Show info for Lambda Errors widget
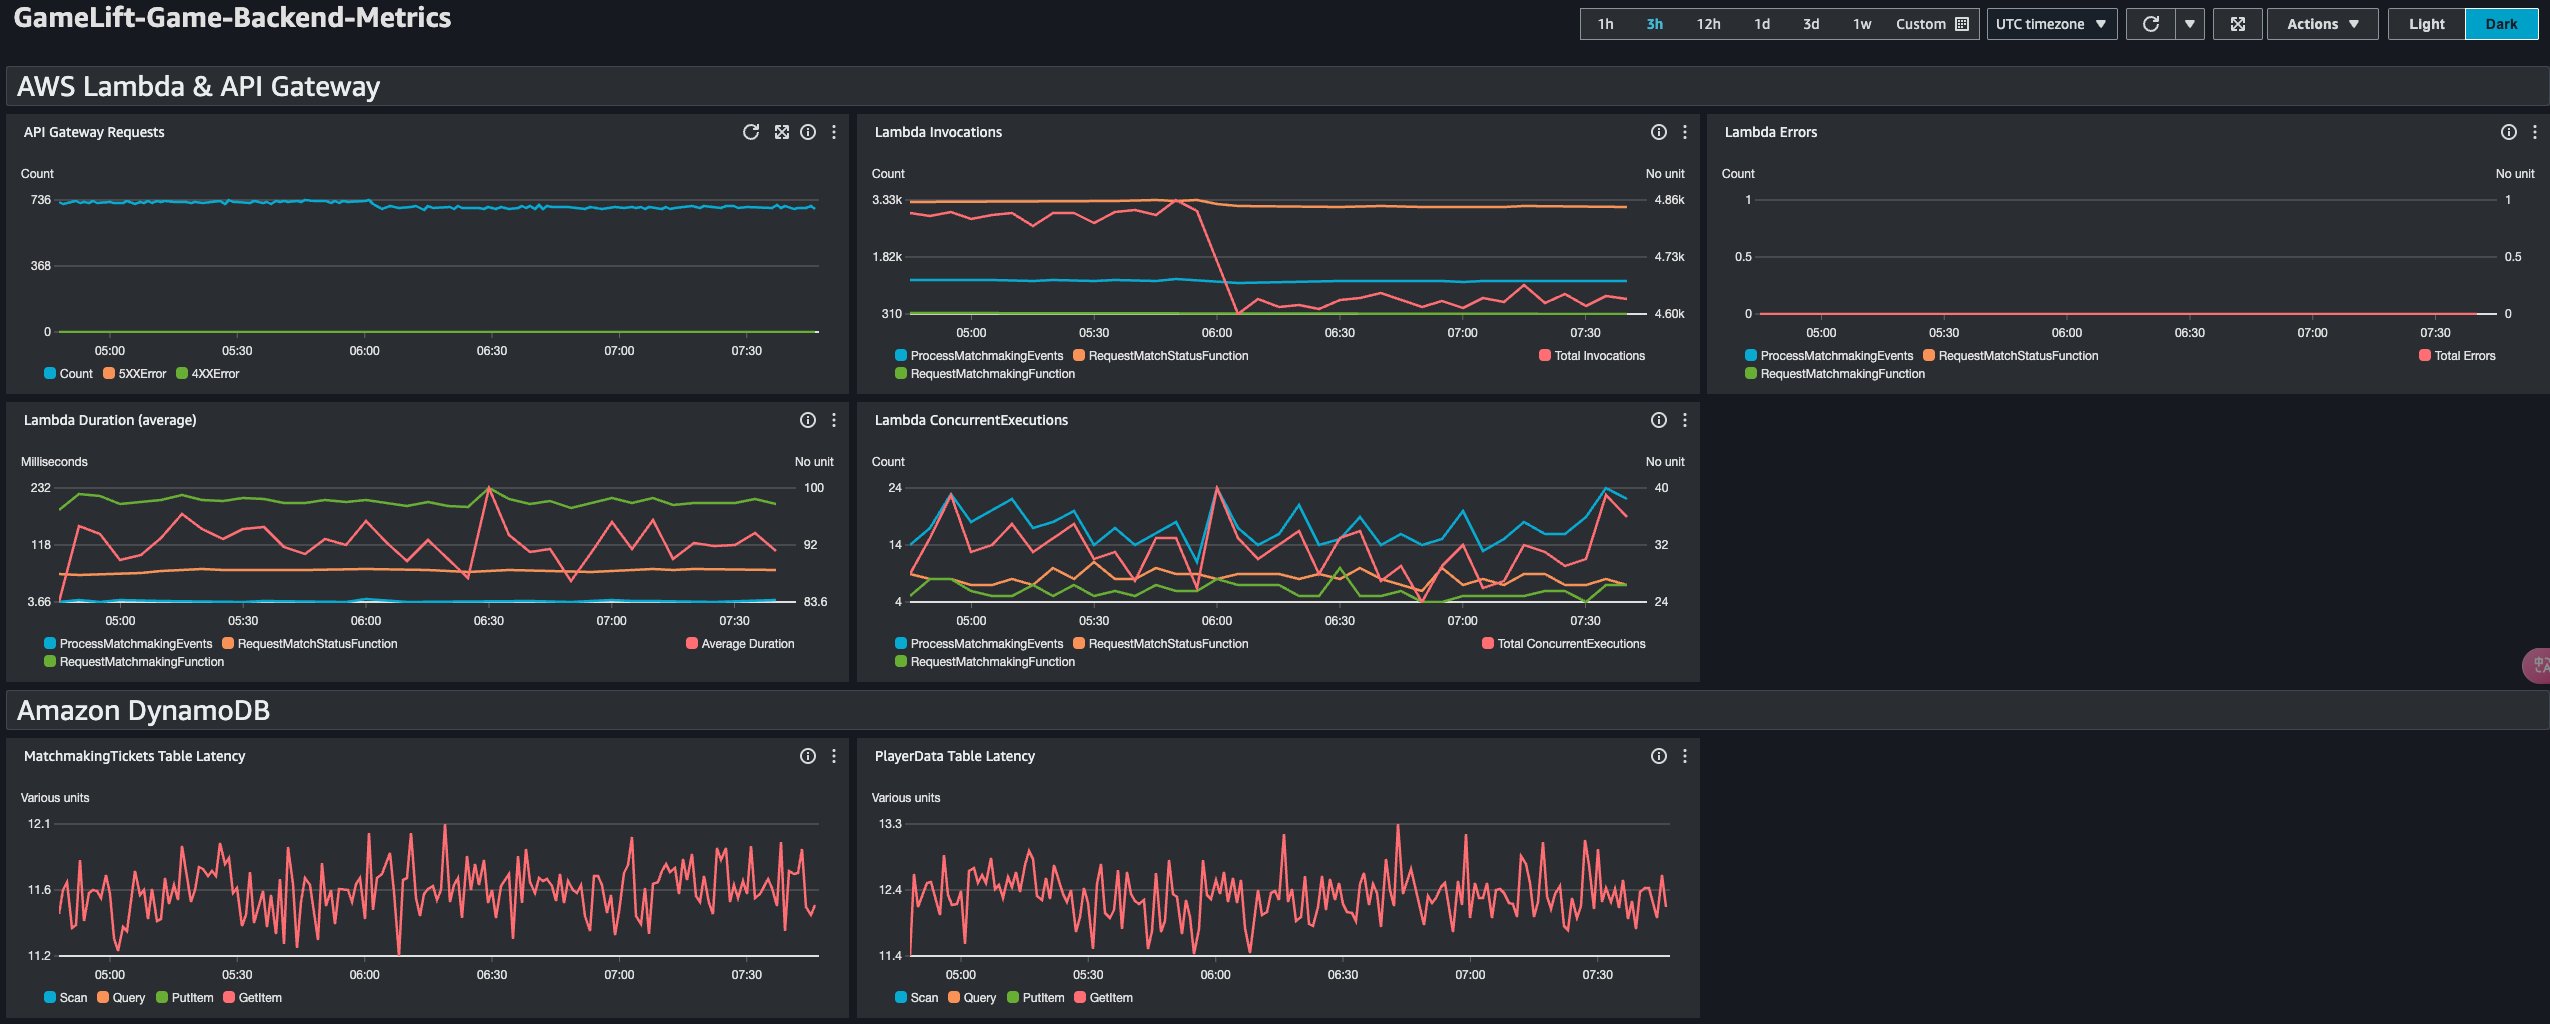This screenshot has height=1024, width=2550. pos(2509,132)
